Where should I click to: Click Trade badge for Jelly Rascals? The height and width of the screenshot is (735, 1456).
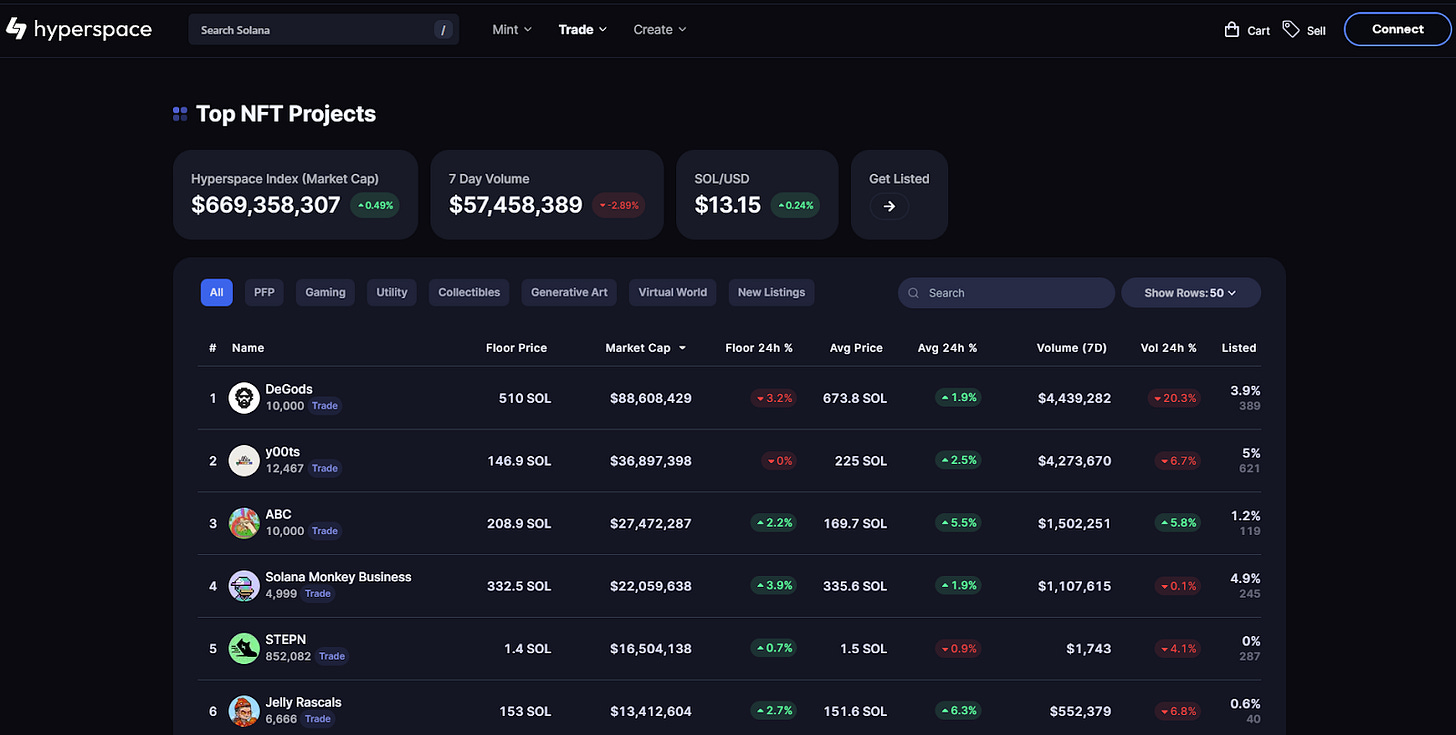pyautogui.click(x=318, y=719)
